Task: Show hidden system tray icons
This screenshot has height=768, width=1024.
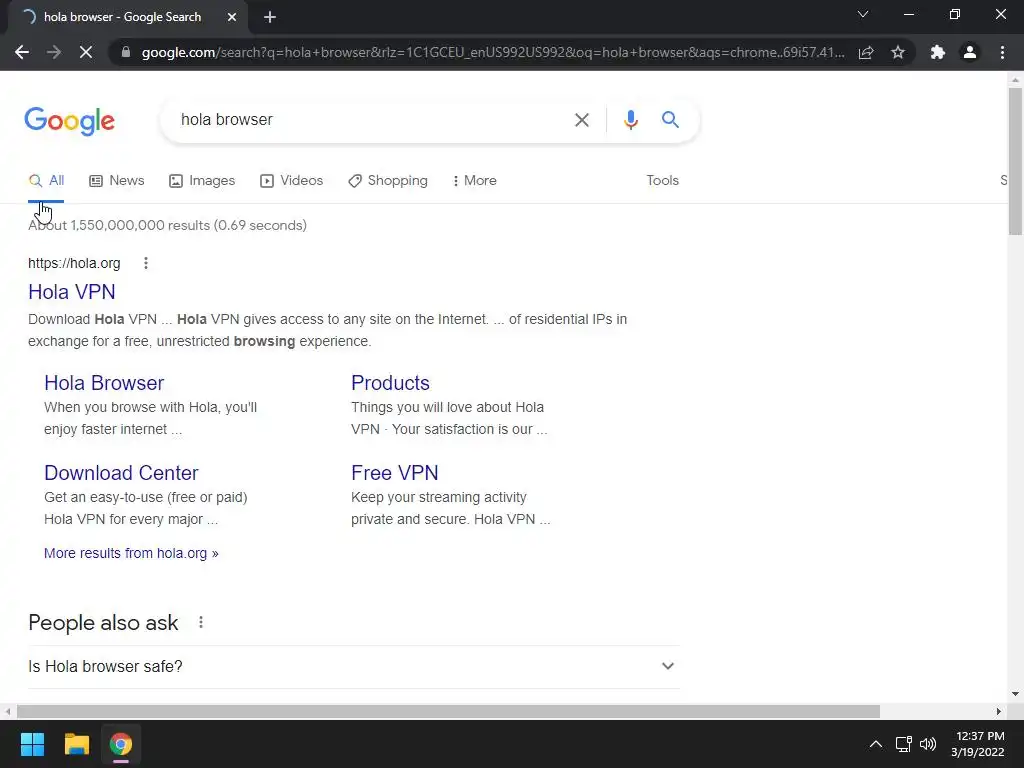Action: (875, 744)
